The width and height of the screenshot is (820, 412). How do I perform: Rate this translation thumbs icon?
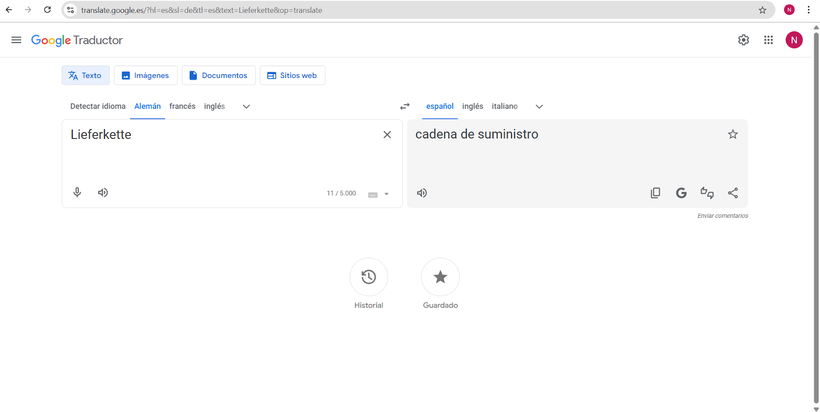(707, 193)
